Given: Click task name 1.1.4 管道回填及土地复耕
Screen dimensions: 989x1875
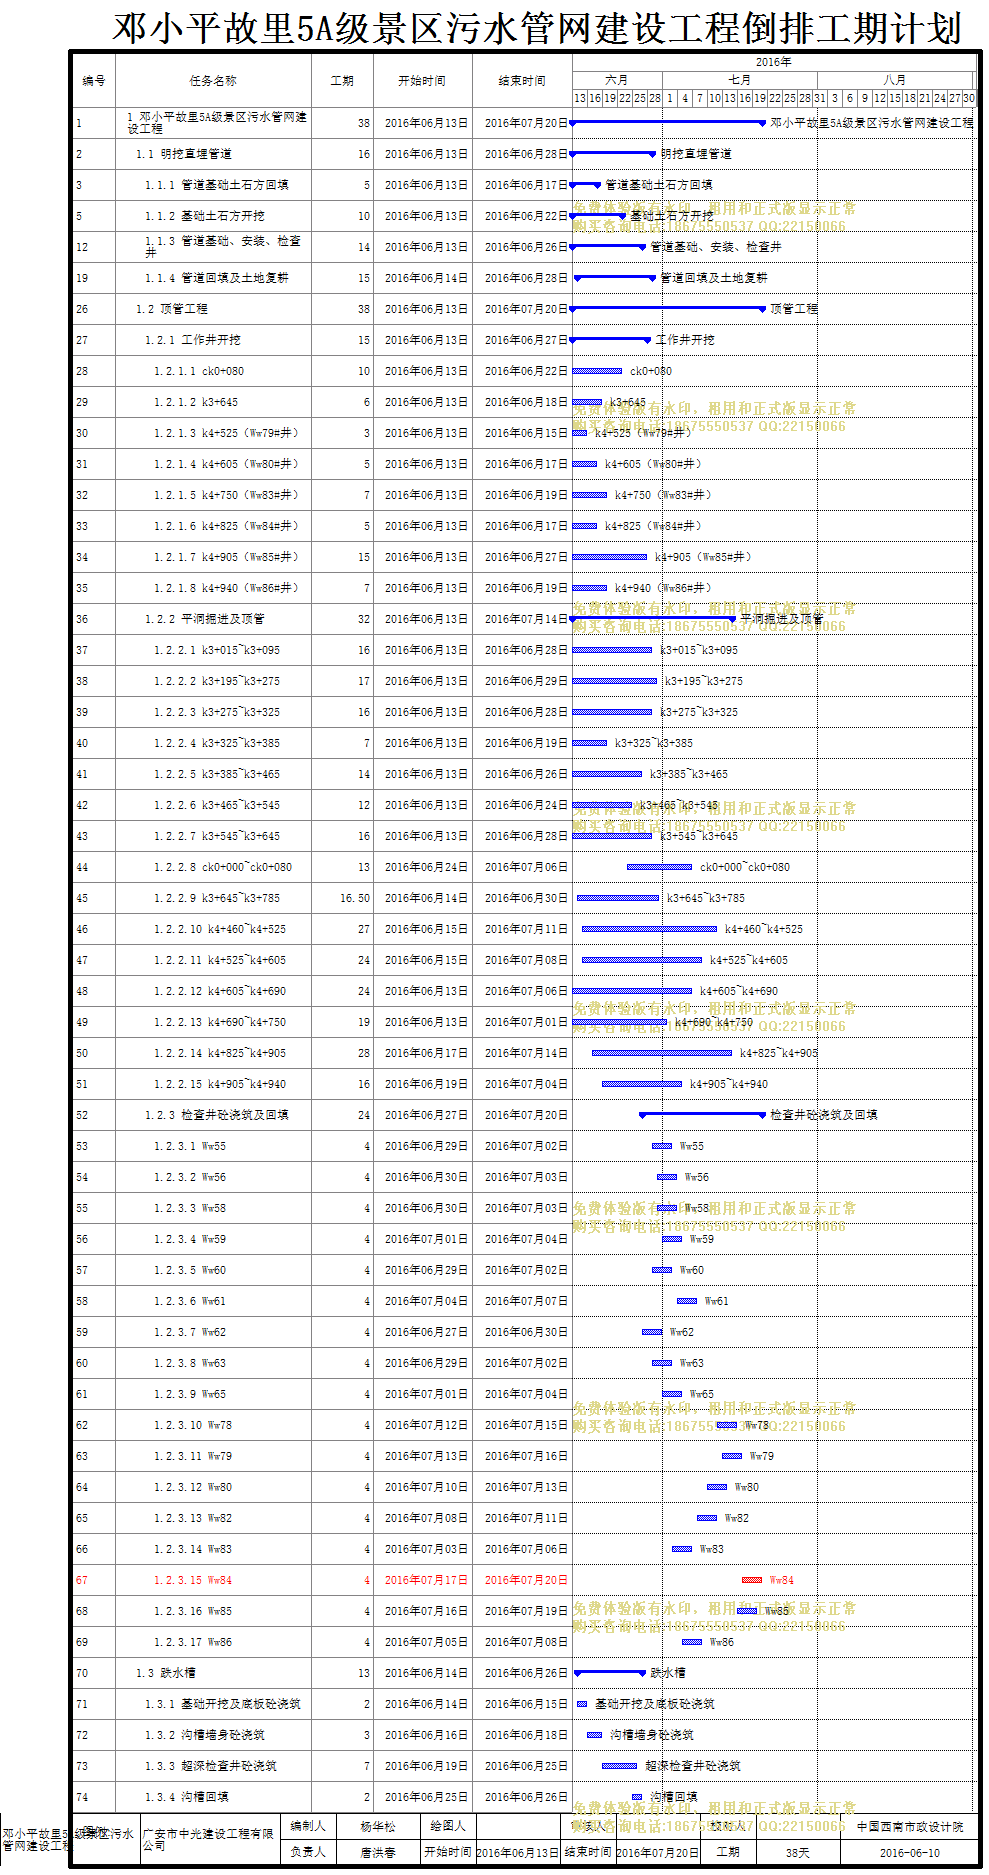Looking at the screenshot, I should coord(216,278).
